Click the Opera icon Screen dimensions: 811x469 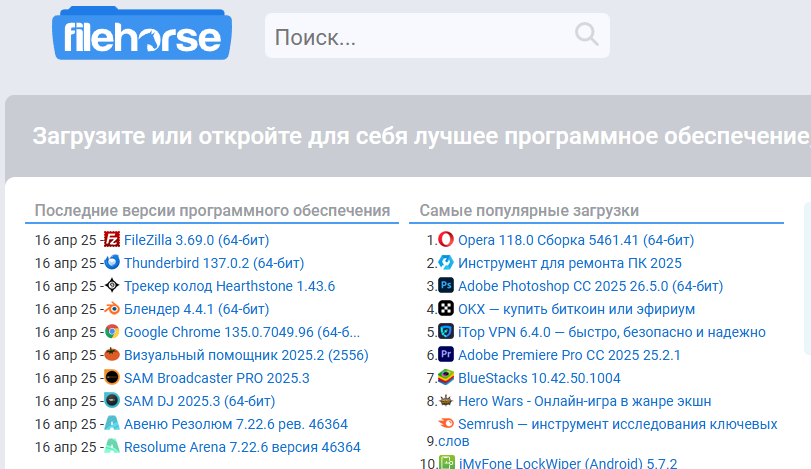tap(446, 239)
